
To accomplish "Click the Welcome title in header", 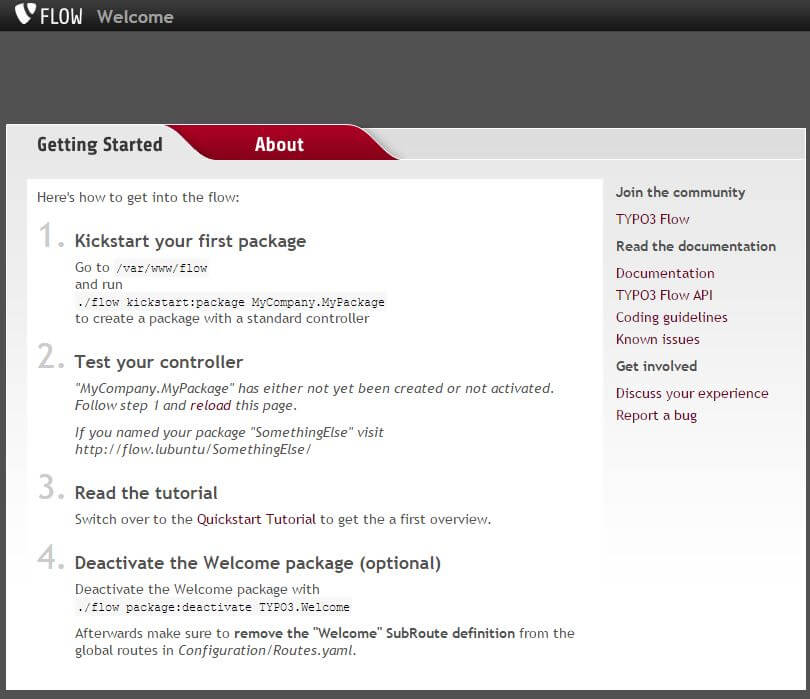I will (x=135, y=17).
